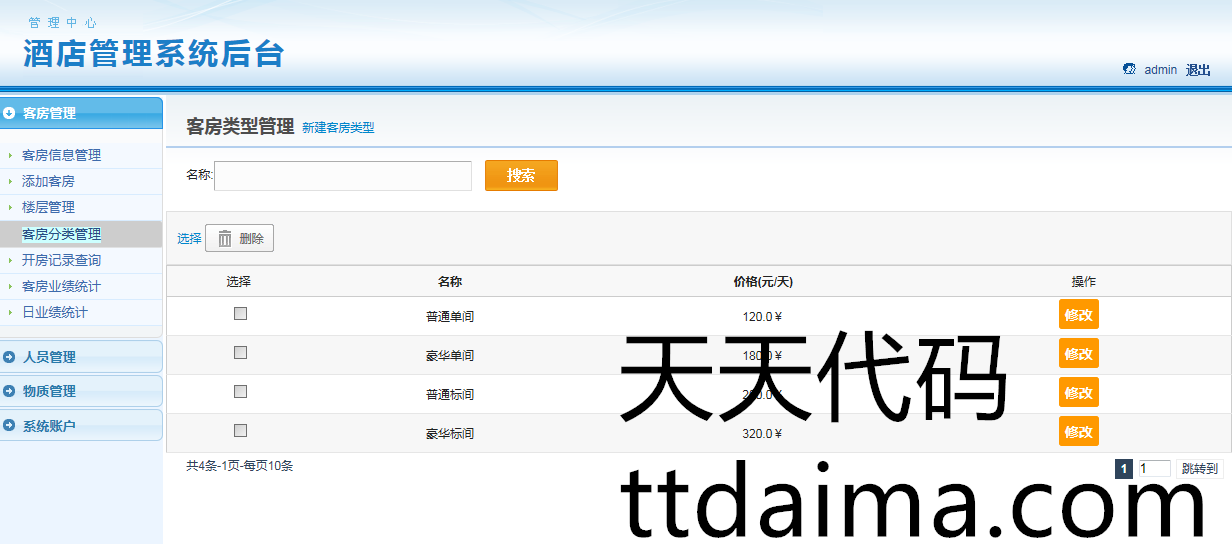Select the 豪华单间 row checkbox

[240, 353]
